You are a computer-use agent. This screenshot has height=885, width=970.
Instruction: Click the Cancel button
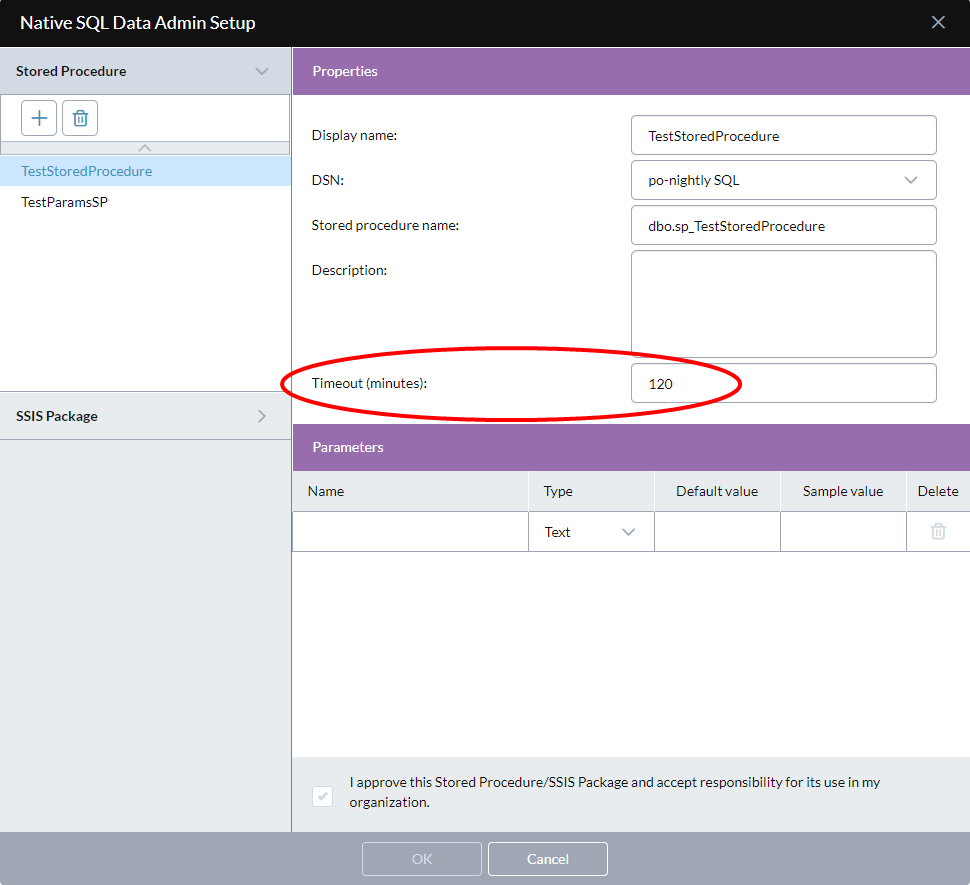(x=547, y=859)
